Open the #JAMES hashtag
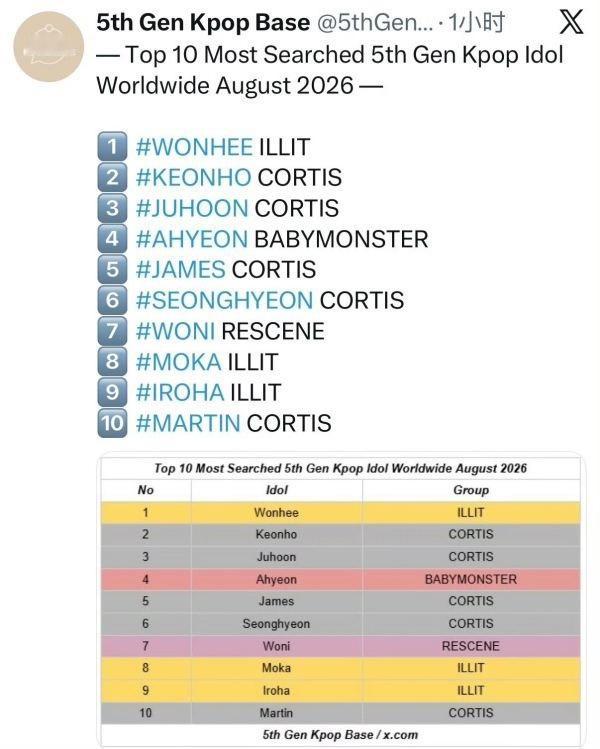The image size is (600, 749). pyautogui.click(x=180, y=269)
